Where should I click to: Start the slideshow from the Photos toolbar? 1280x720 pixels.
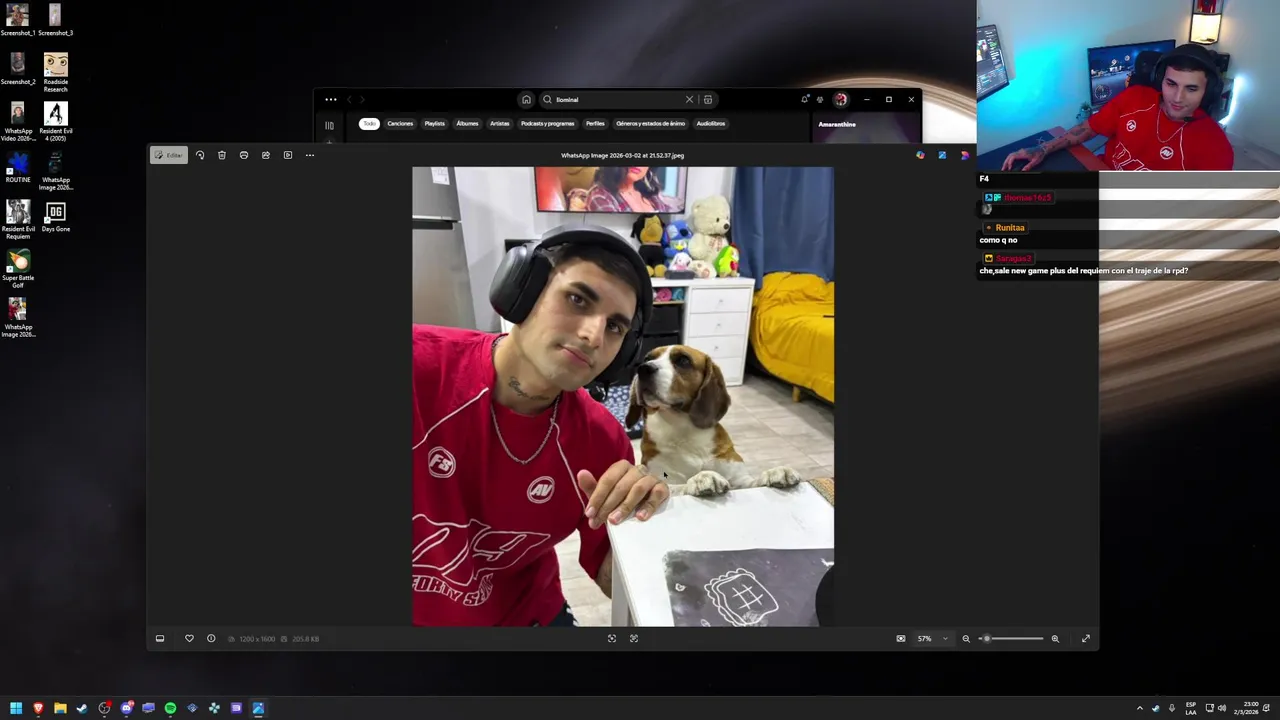tap(288, 155)
